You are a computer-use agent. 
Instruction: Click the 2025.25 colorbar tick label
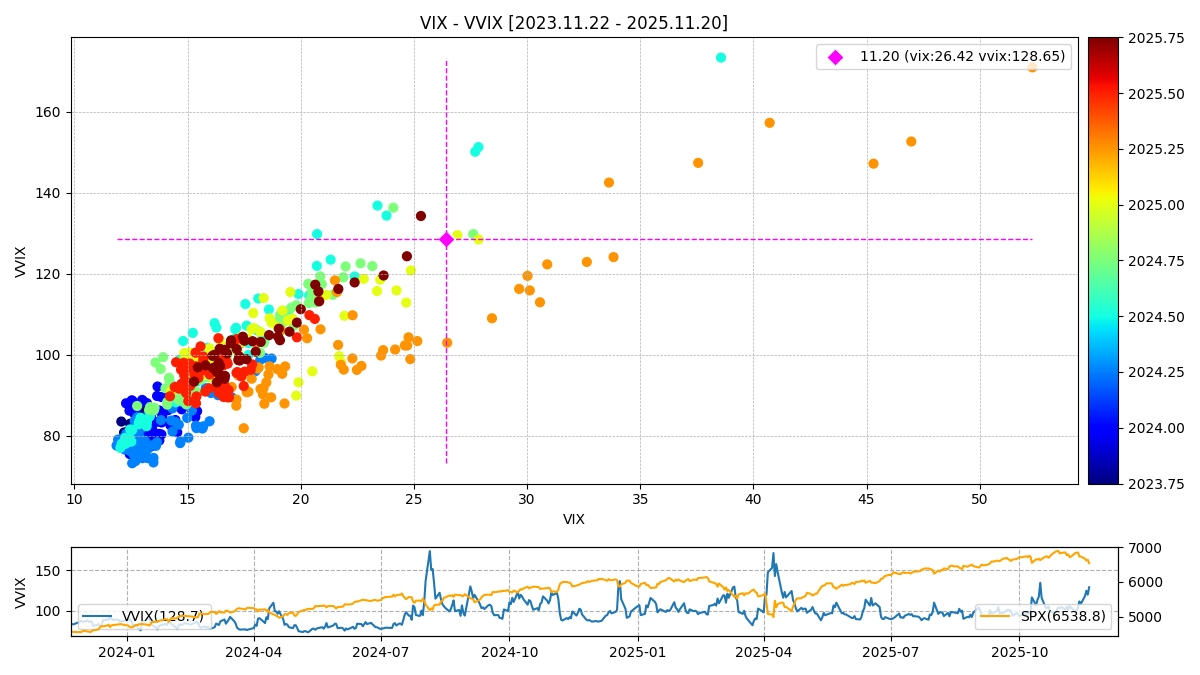click(x=1156, y=150)
